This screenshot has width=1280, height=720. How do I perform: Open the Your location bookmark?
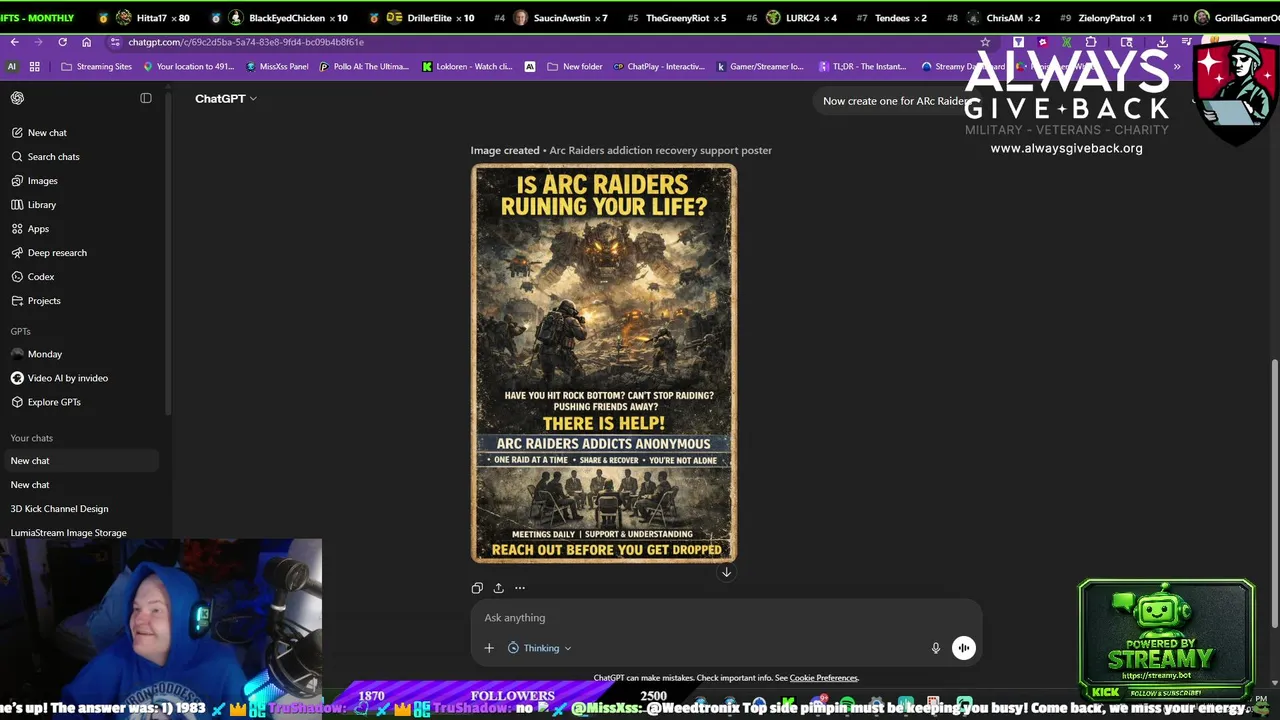pos(188,67)
